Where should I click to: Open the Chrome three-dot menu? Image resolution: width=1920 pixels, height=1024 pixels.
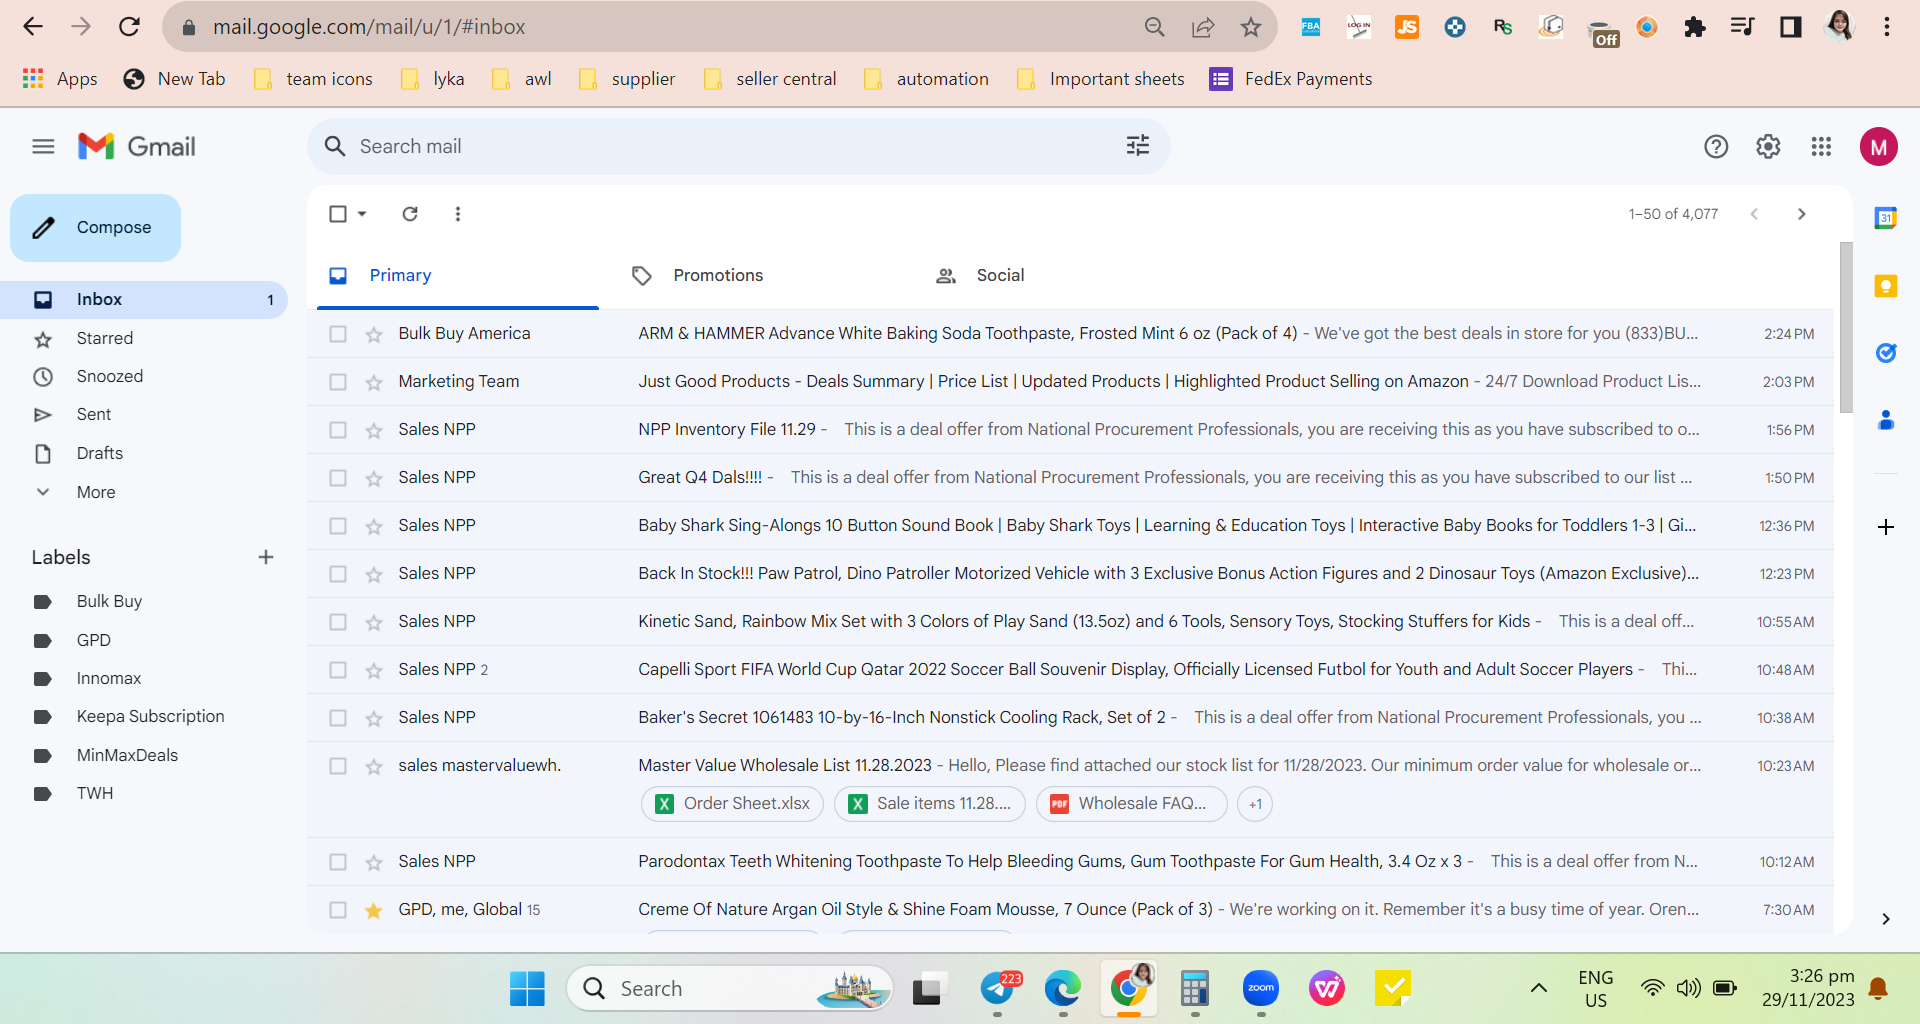coord(1887,27)
